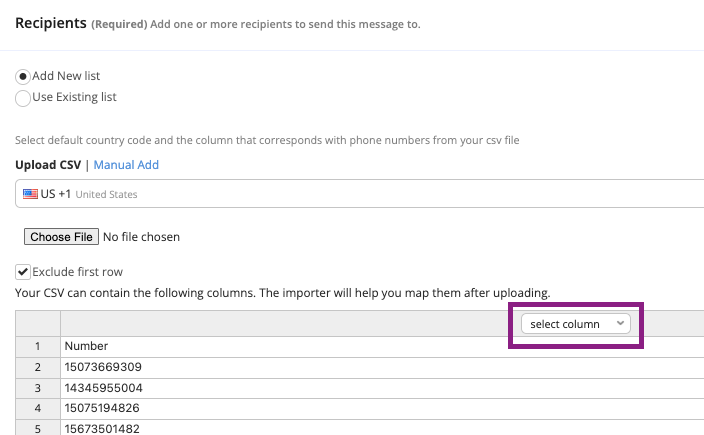Open the select column dropdown
704x435 pixels.
tap(575, 324)
